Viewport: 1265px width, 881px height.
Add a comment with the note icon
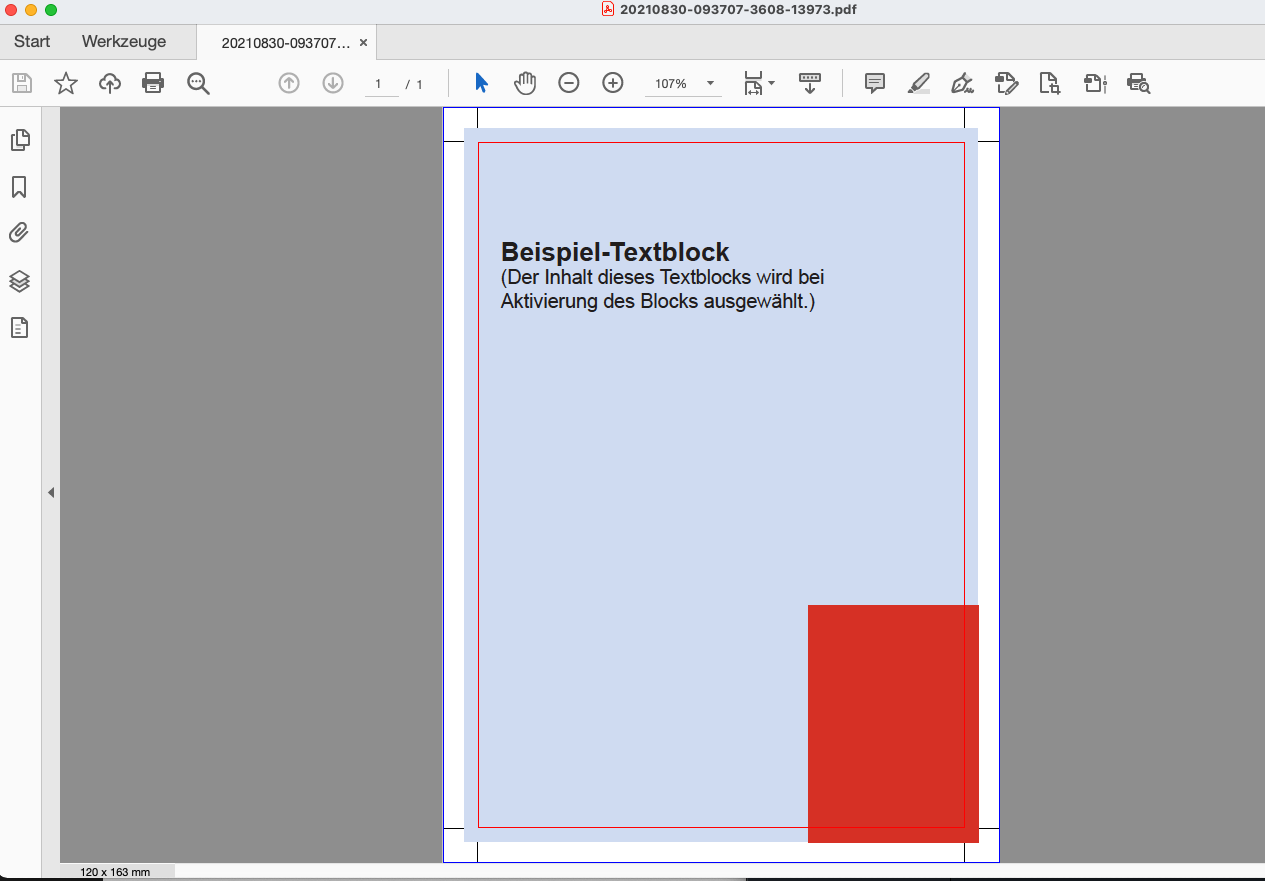click(x=875, y=84)
